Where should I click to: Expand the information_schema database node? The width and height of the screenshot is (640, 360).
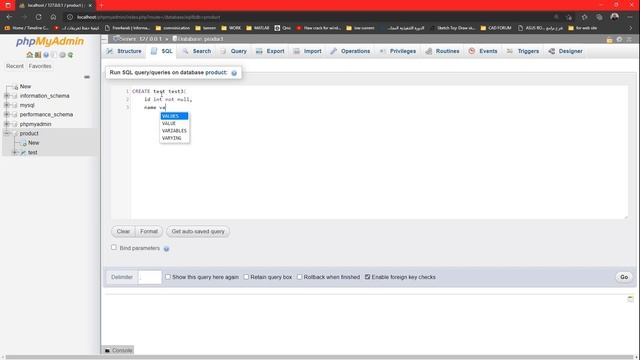pyautogui.click(x=7, y=96)
